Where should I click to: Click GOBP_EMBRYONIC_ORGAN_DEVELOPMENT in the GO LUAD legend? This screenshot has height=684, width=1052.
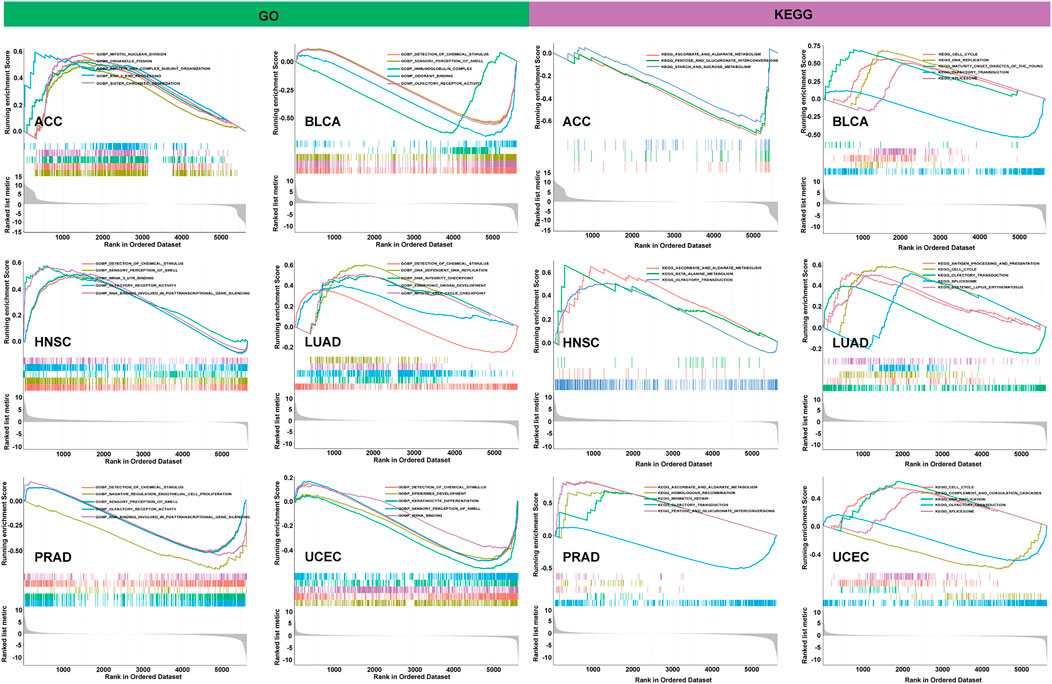coord(443,285)
